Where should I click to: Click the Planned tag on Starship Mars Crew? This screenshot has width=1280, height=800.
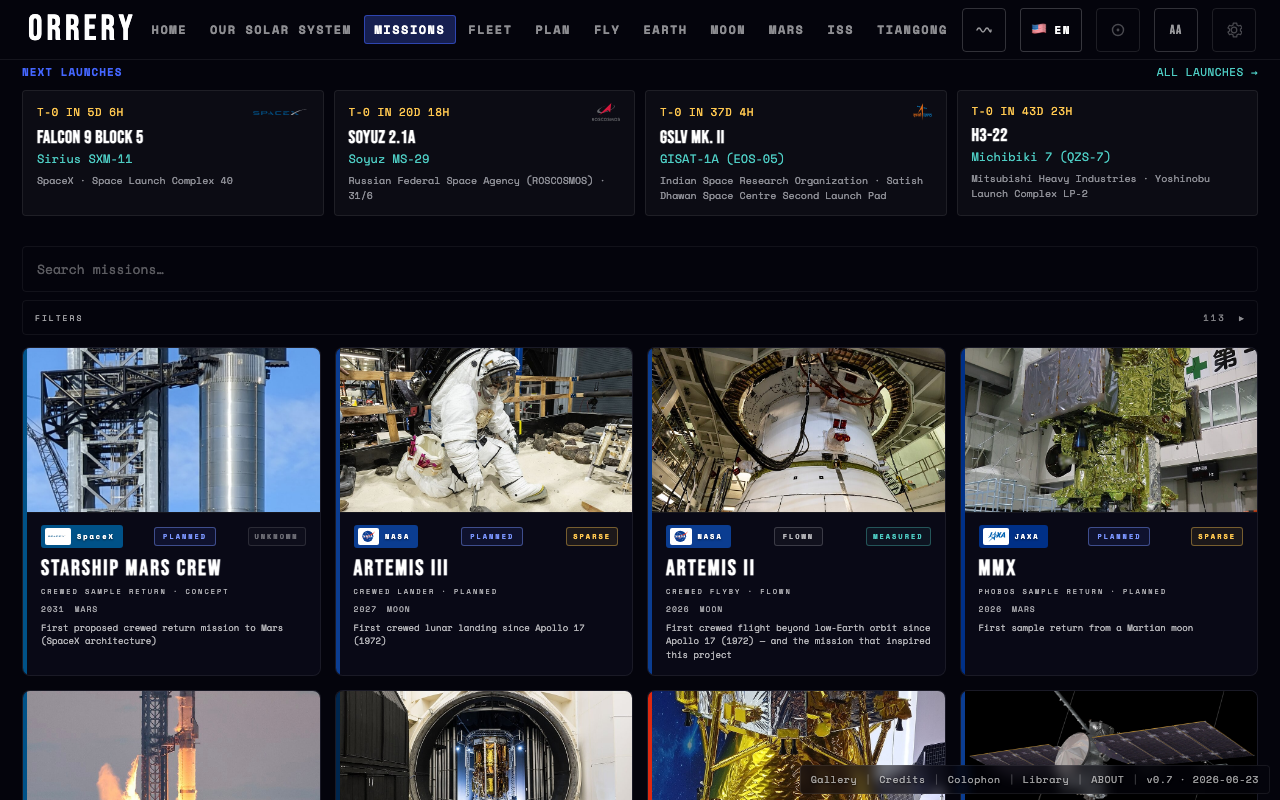[185, 537]
